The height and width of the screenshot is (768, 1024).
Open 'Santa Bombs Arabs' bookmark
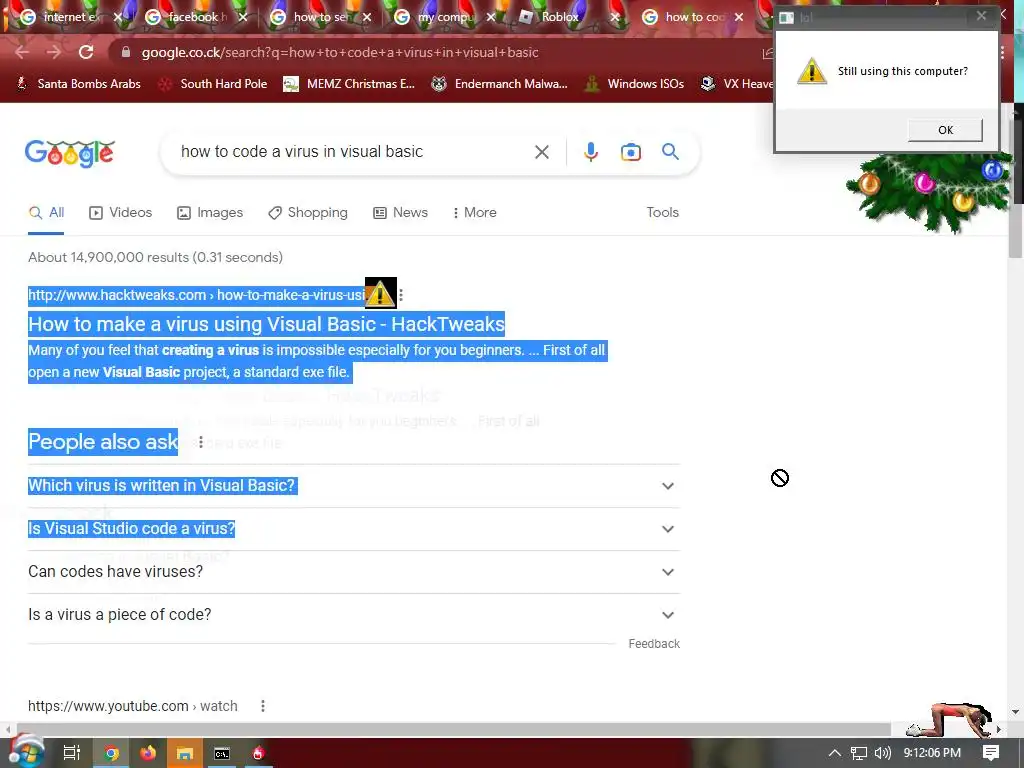[78, 84]
